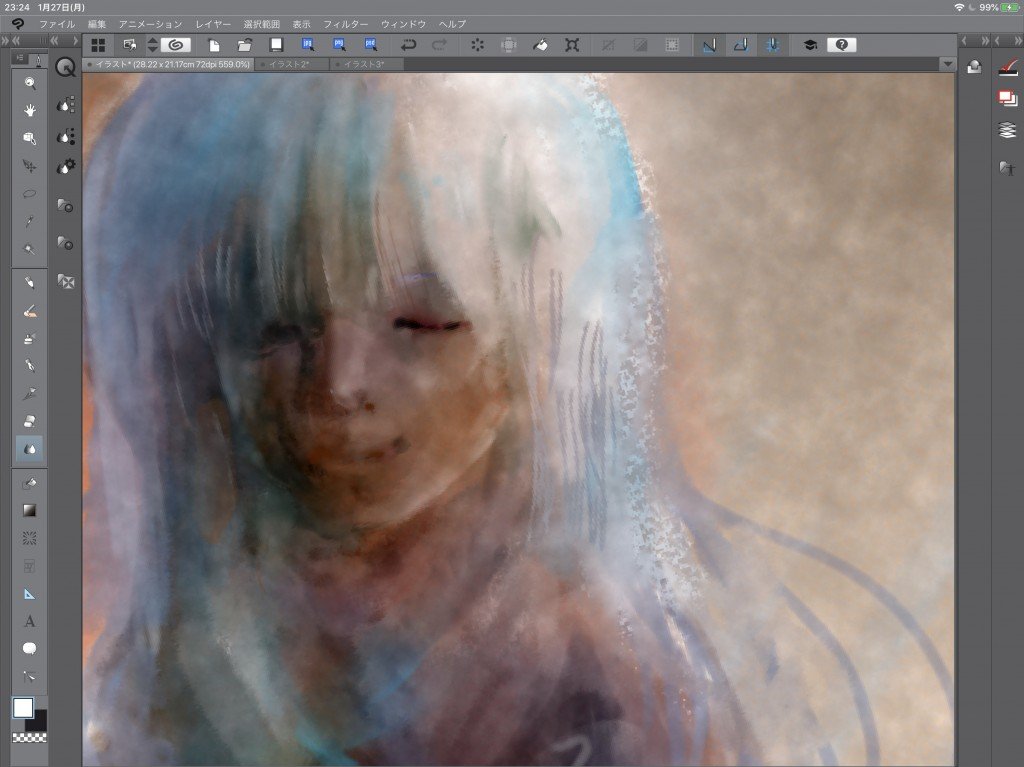Select the Blend color-mixing tool
This screenshot has height=767, width=1024.
tap(30, 449)
